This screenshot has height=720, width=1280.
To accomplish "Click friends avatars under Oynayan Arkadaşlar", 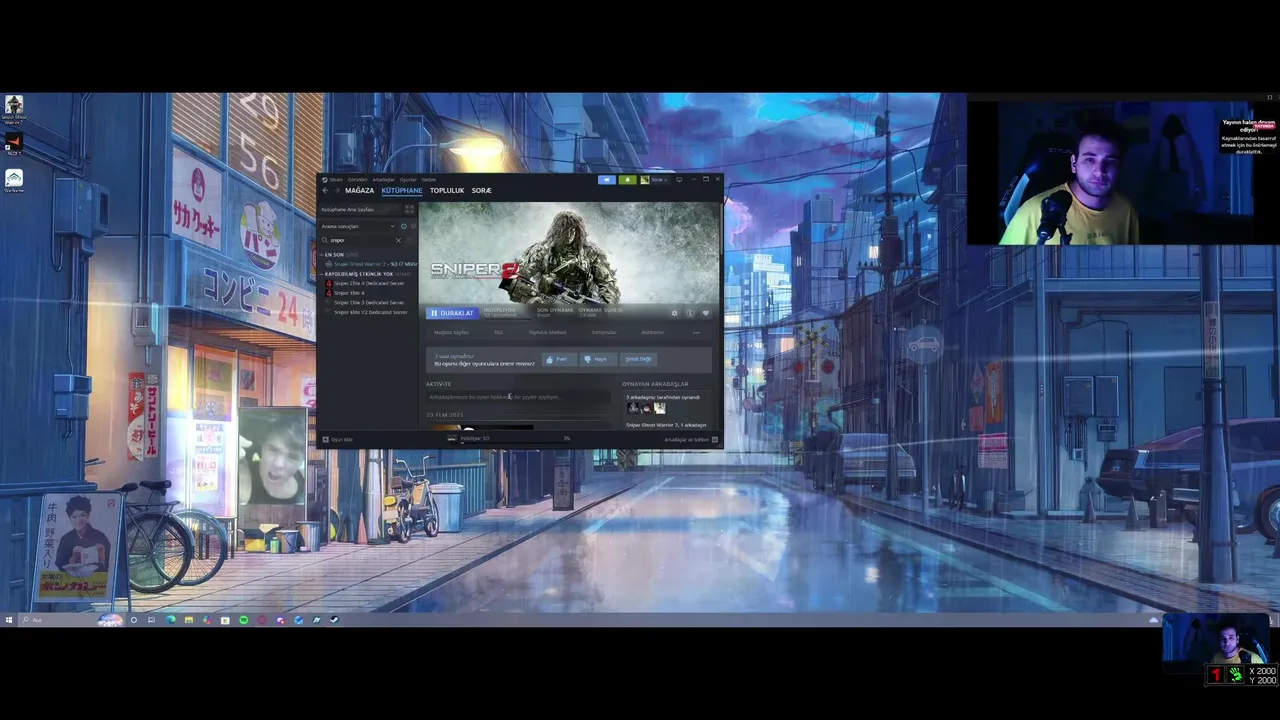I will (x=646, y=408).
